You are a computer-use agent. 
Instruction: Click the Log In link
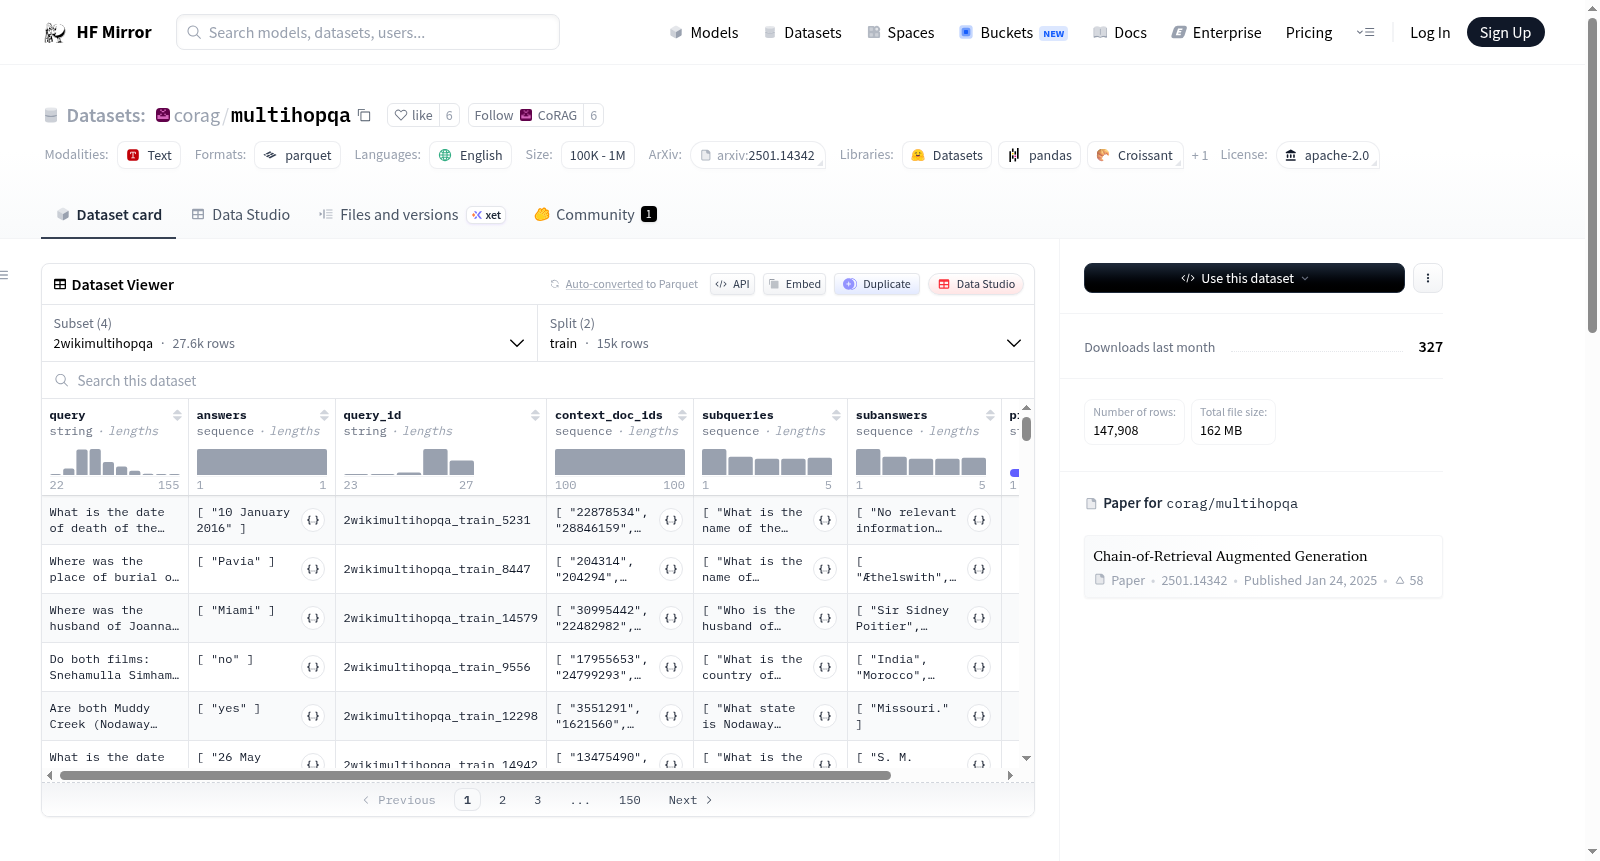pyautogui.click(x=1430, y=33)
